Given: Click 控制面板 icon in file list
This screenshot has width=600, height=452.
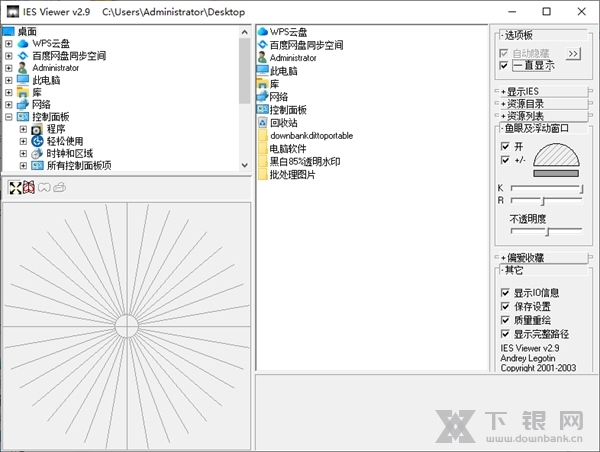Looking at the screenshot, I should coord(262,109).
